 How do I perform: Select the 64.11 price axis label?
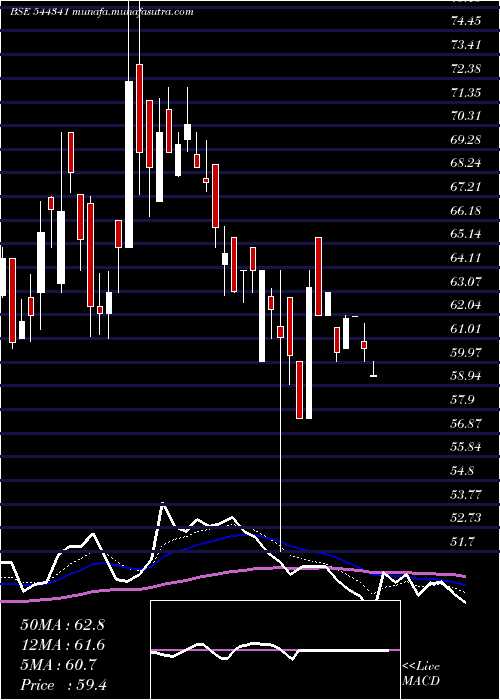click(x=466, y=258)
